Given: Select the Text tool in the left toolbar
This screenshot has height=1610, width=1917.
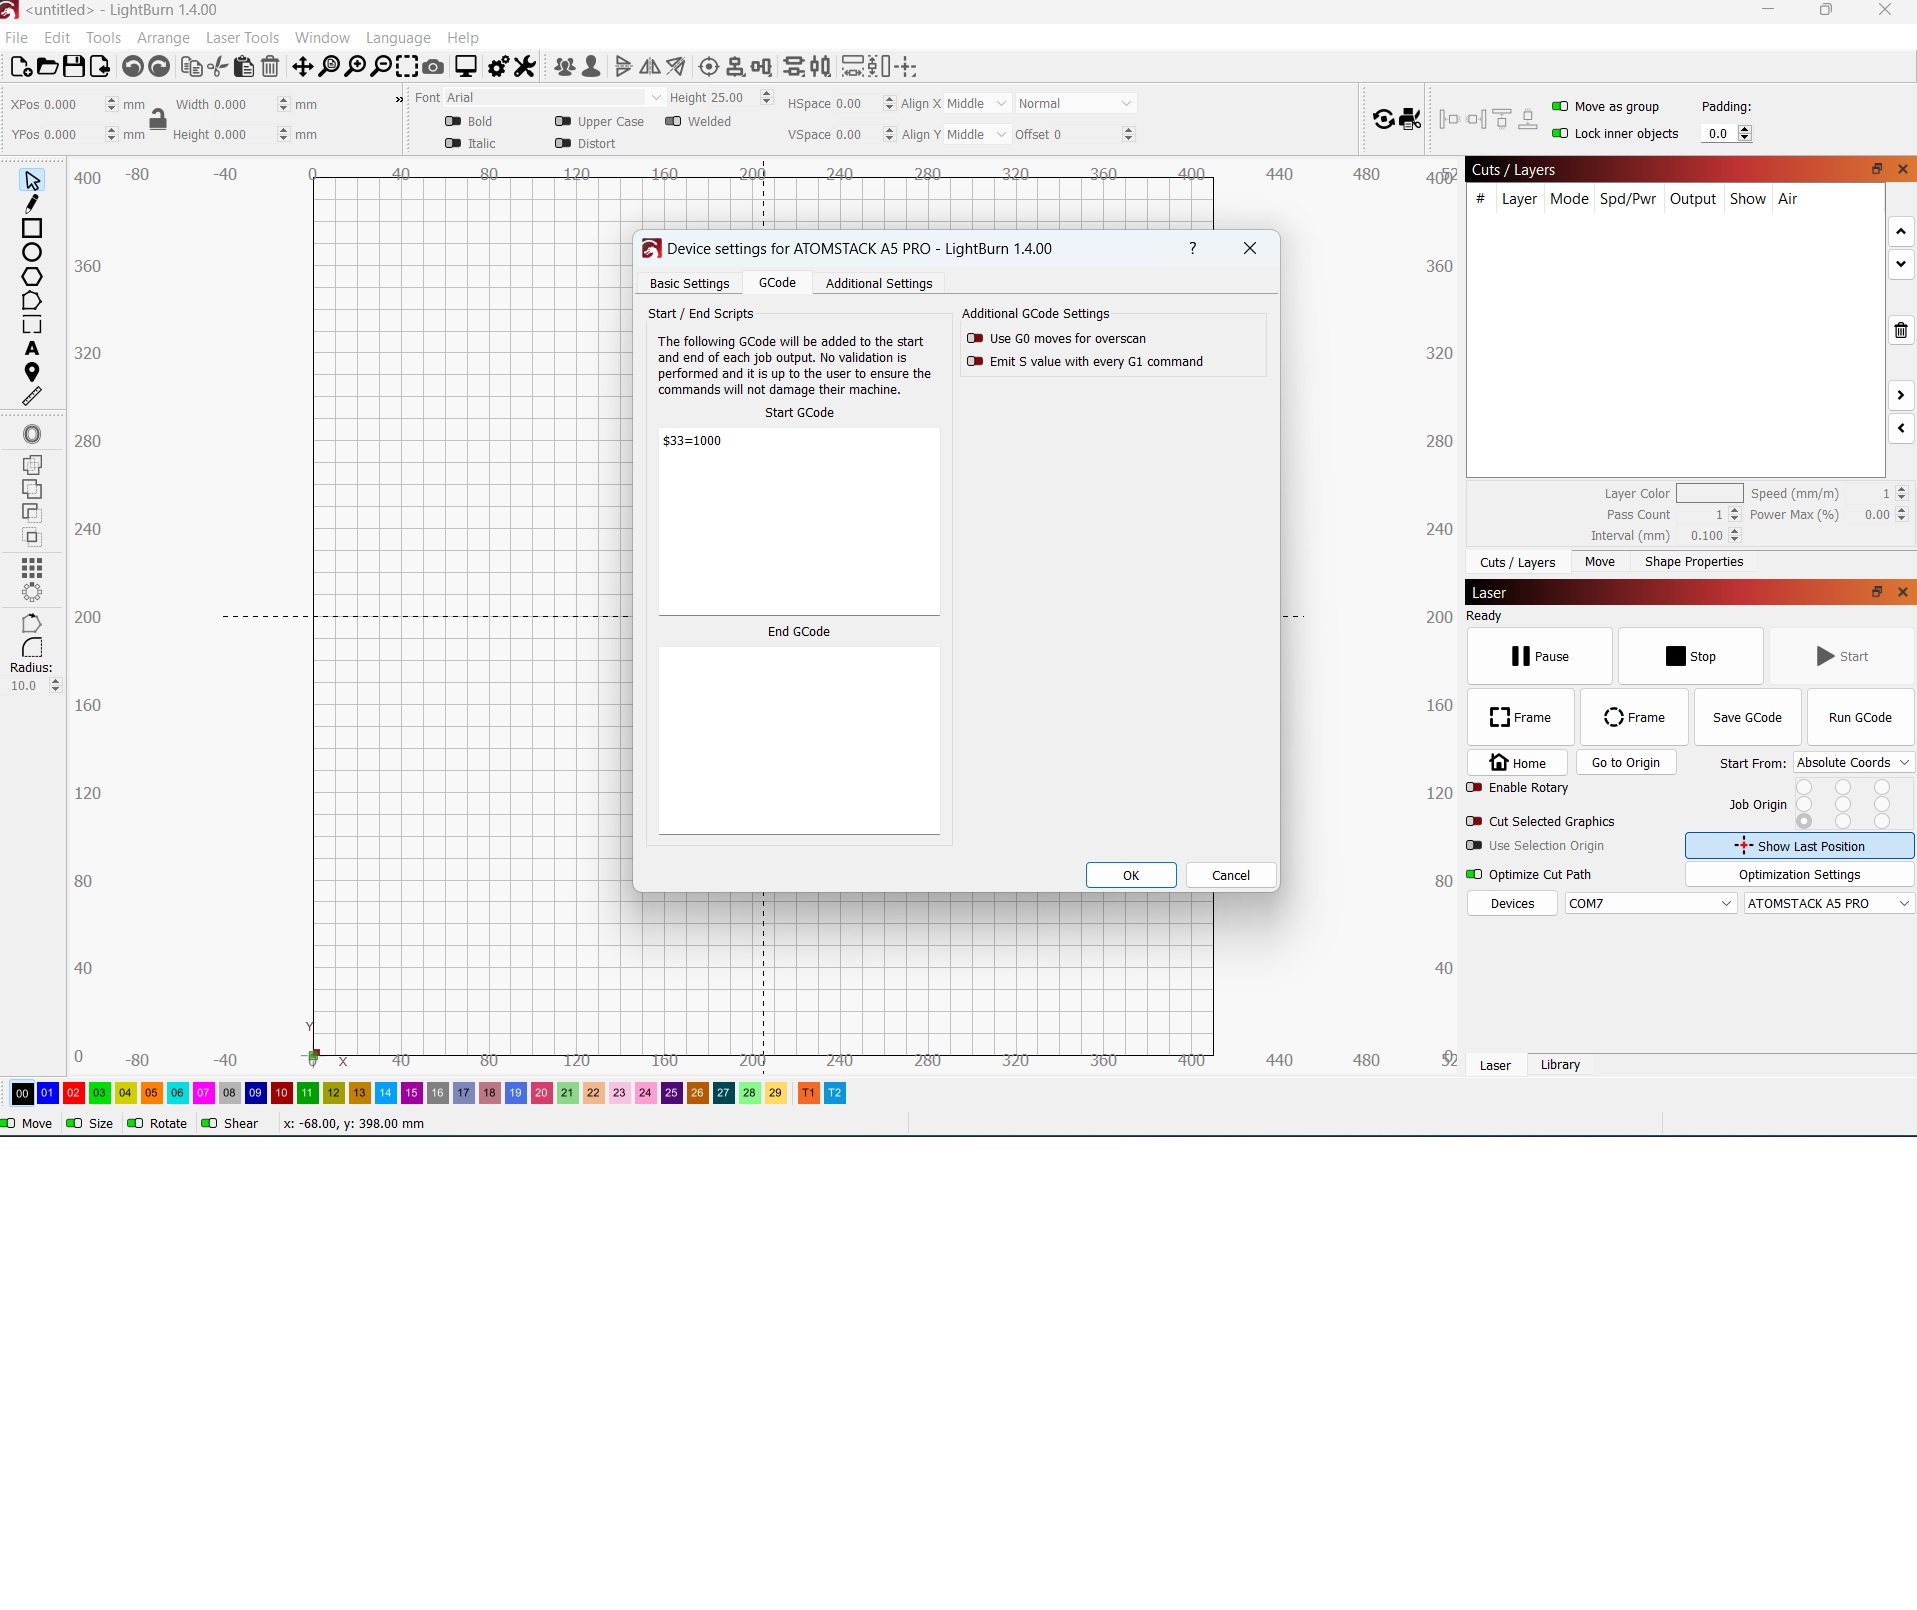Looking at the screenshot, I should coord(32,349).
